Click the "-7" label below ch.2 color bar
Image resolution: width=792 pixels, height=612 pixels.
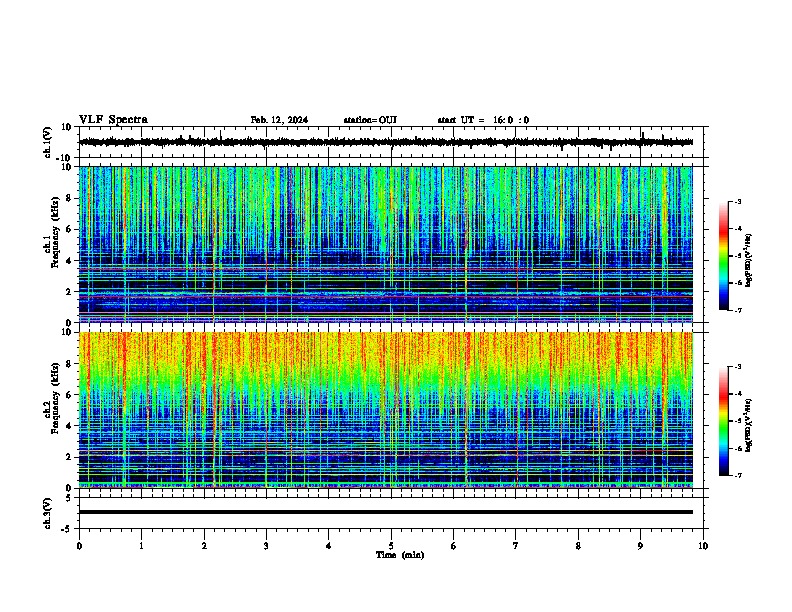(737, 475)
